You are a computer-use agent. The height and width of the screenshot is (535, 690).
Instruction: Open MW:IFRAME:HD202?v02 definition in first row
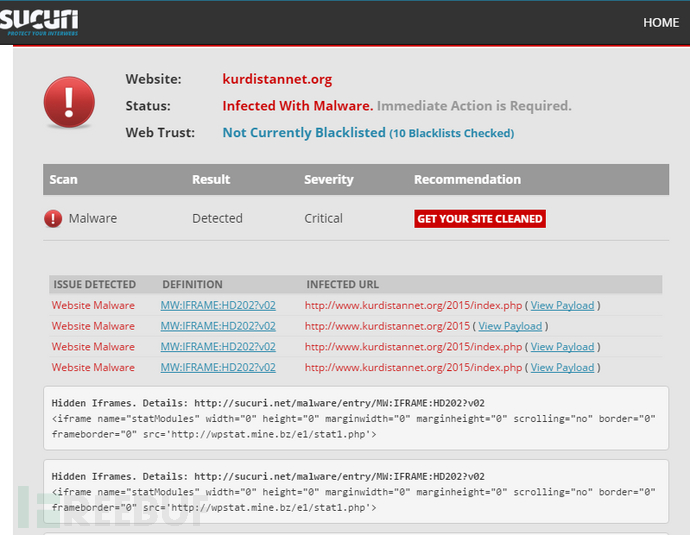[x=218, y=305]
